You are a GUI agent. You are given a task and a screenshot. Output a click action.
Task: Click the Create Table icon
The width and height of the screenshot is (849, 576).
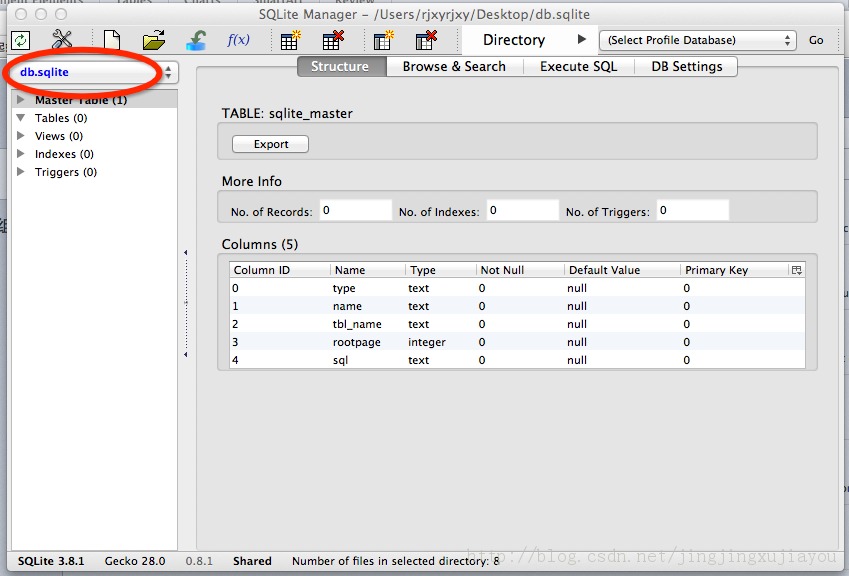pos(290,40)
